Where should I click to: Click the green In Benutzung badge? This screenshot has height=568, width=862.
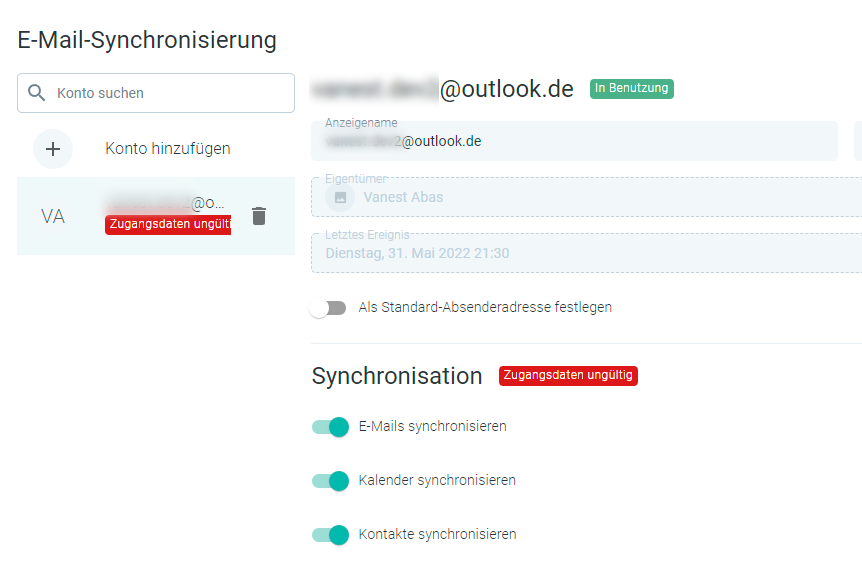(x=632, y=89)
